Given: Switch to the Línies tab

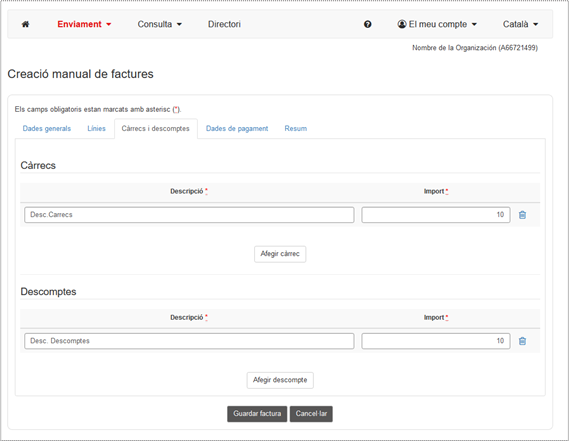Looking at the screenshot, I should (x=96, y=128).
